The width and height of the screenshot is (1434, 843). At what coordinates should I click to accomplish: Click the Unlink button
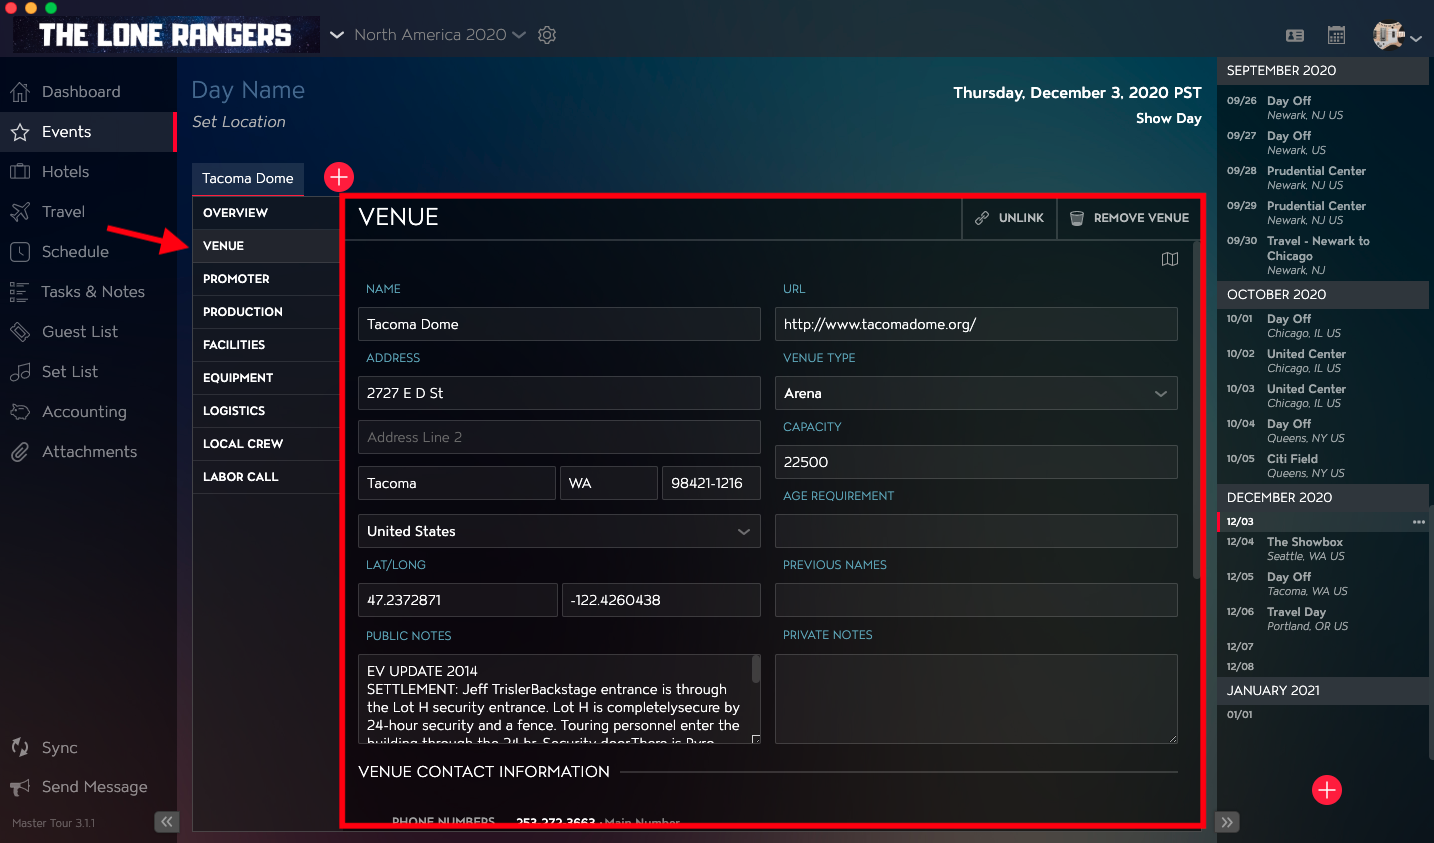[x=1009, y=218]
